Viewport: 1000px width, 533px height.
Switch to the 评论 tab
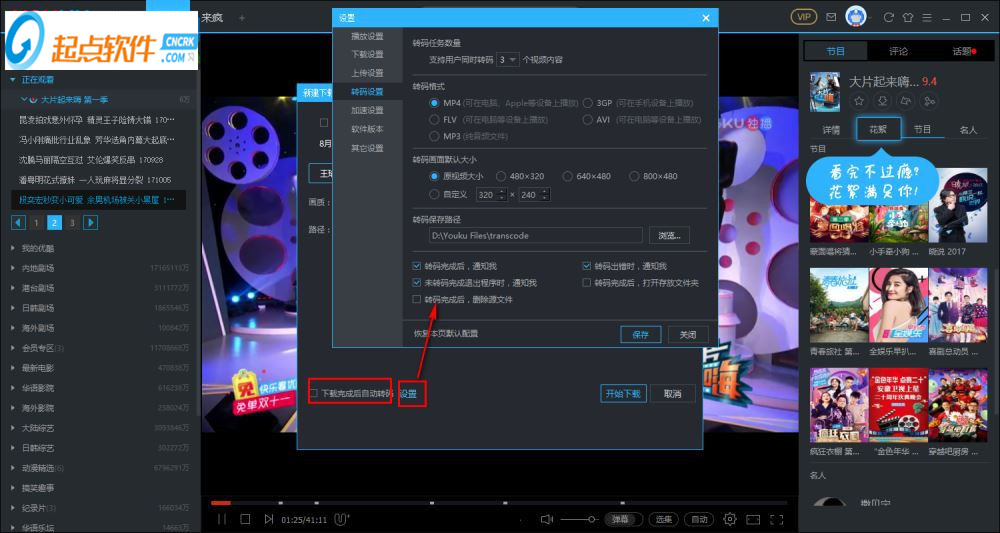tap(898, 51)
